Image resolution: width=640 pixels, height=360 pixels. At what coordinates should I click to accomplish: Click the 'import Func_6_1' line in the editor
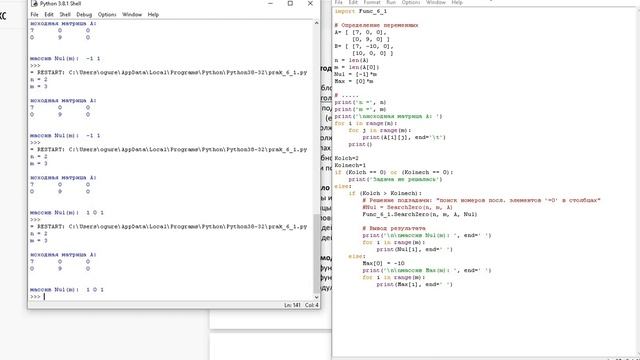360,11
